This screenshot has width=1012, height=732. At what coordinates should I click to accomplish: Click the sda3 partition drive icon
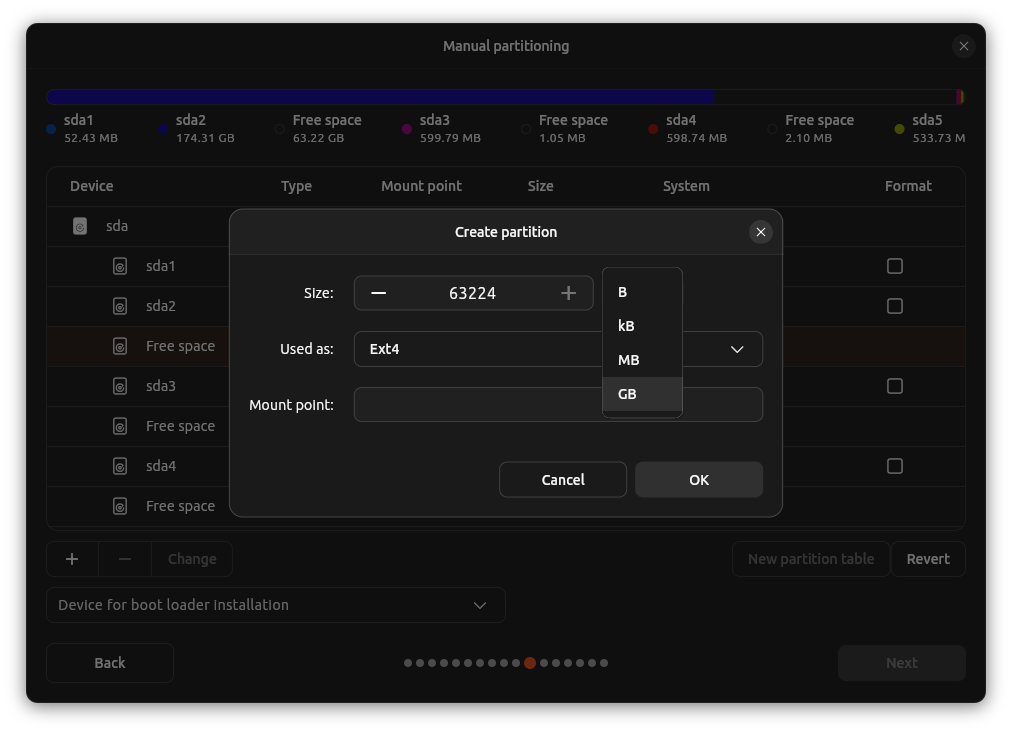120,386
